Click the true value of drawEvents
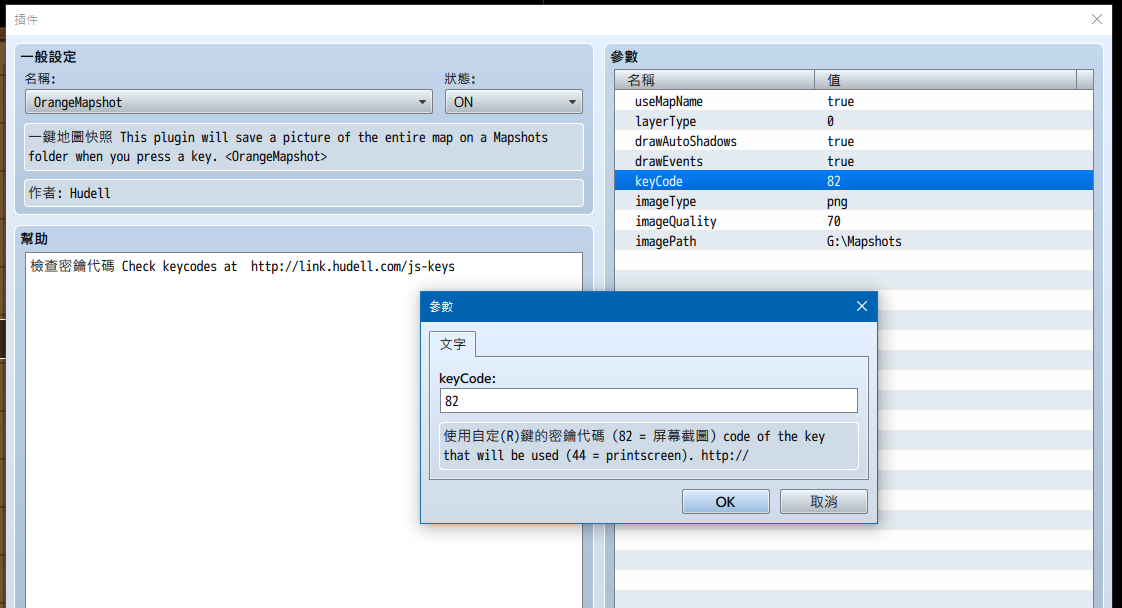The width and height of the screenshot is (1122, 608). point(840,162)
